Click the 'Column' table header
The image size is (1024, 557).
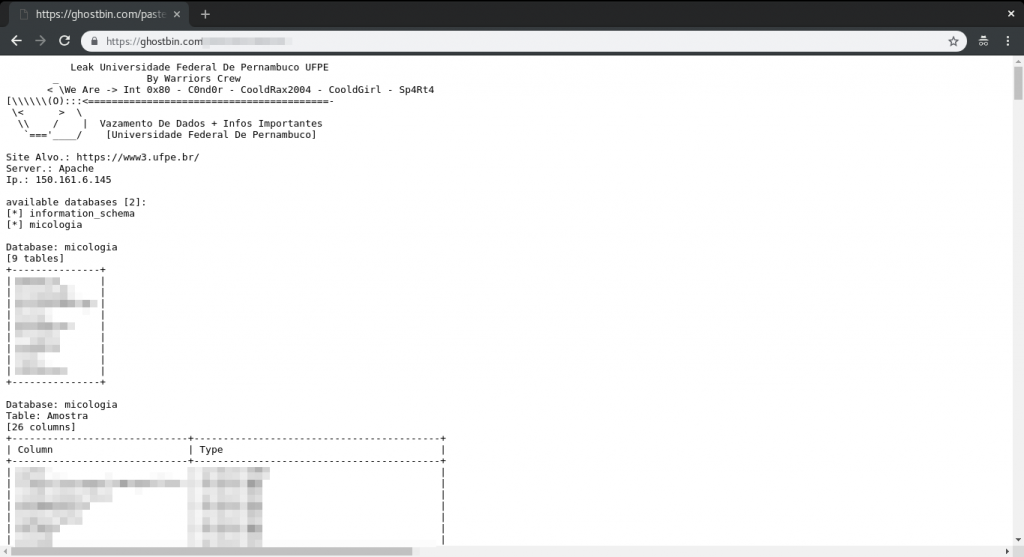pyautogui.click(x=35, y=449)
